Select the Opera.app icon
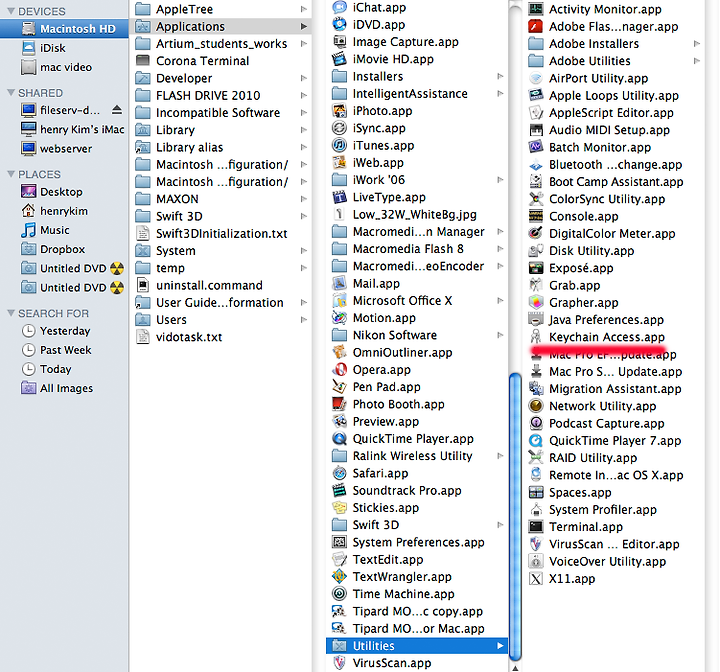The image size is (720, 672). pyautogui.click(x=339, y=369)
